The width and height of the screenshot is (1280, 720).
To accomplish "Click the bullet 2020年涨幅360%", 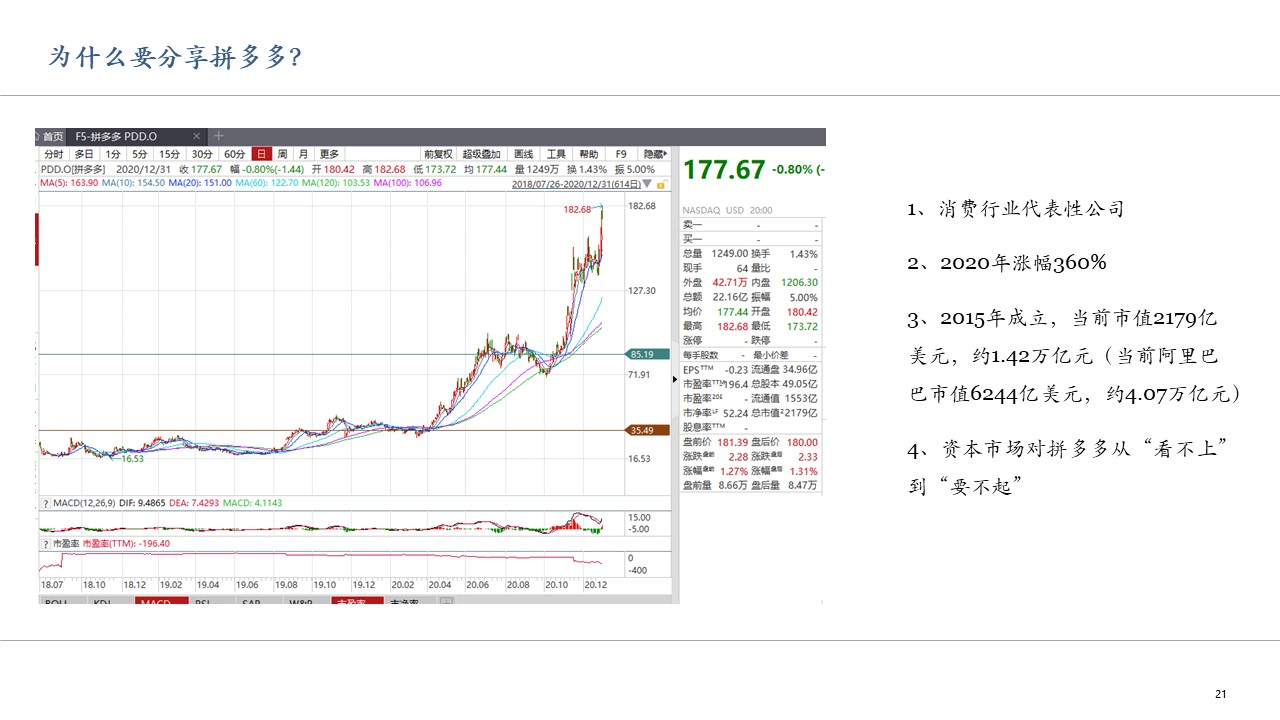I will click(x=1007, y=263).
